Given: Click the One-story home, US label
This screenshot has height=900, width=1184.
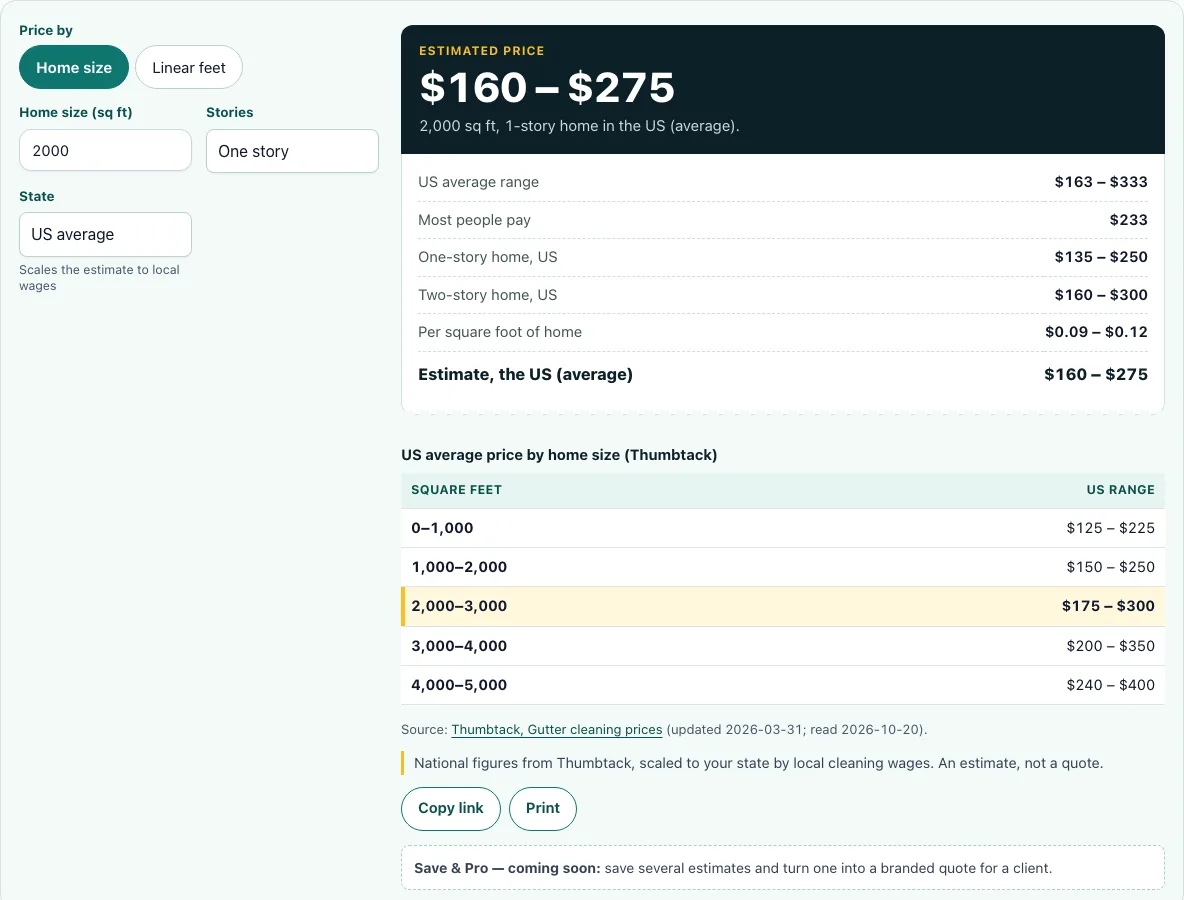Looking at the screenshot, I should (488, 257).
